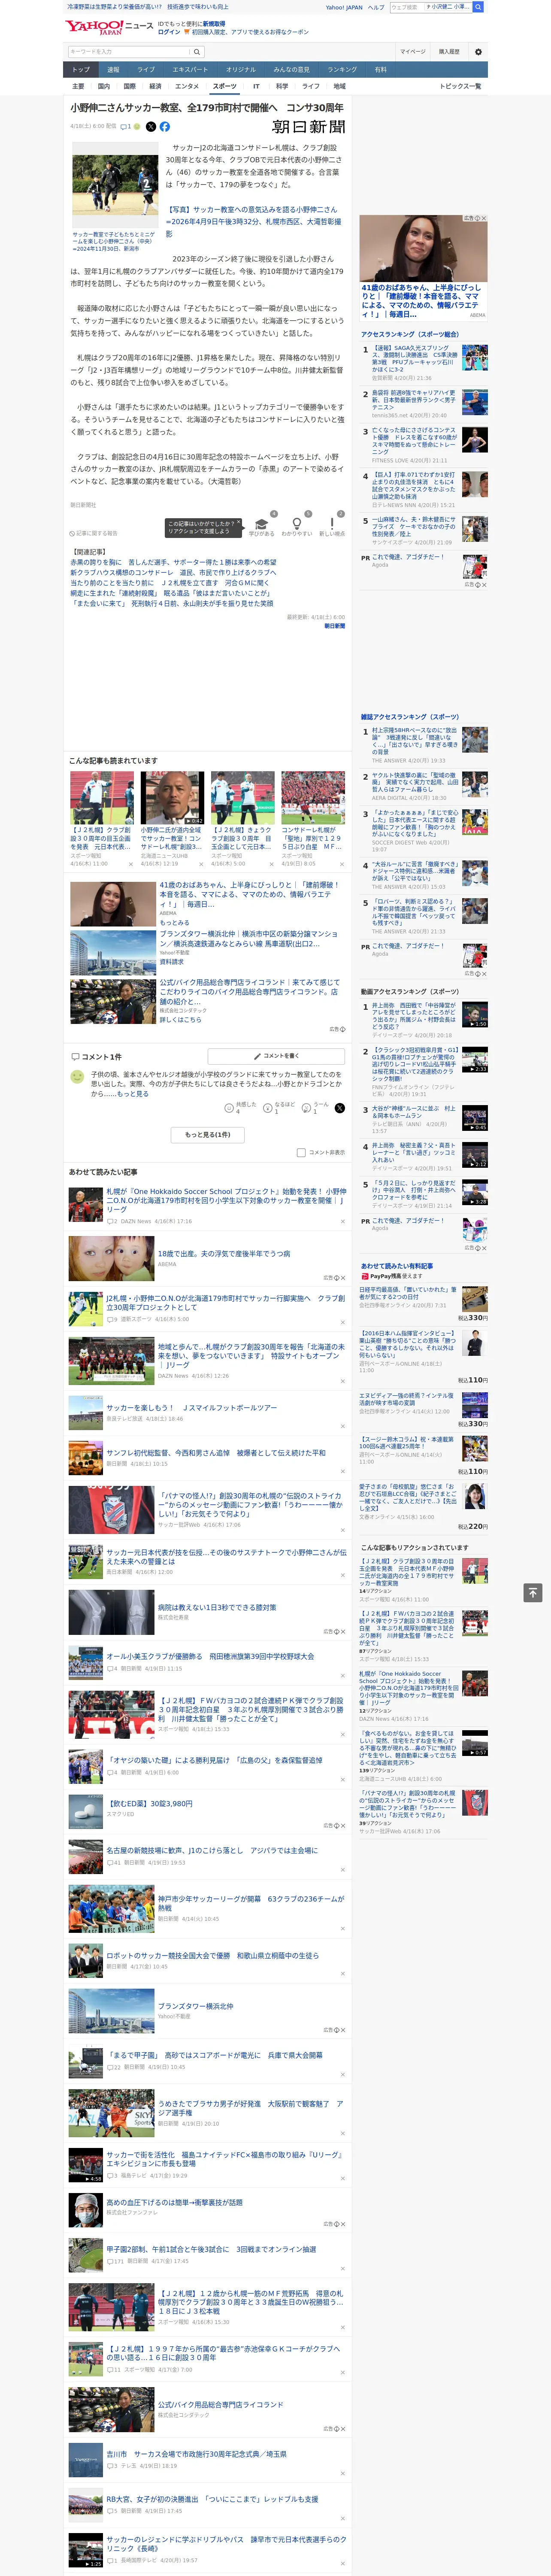Click the back-to-top arrow button
This screenshot has height=2576, width=551.
pos(532,1593)
